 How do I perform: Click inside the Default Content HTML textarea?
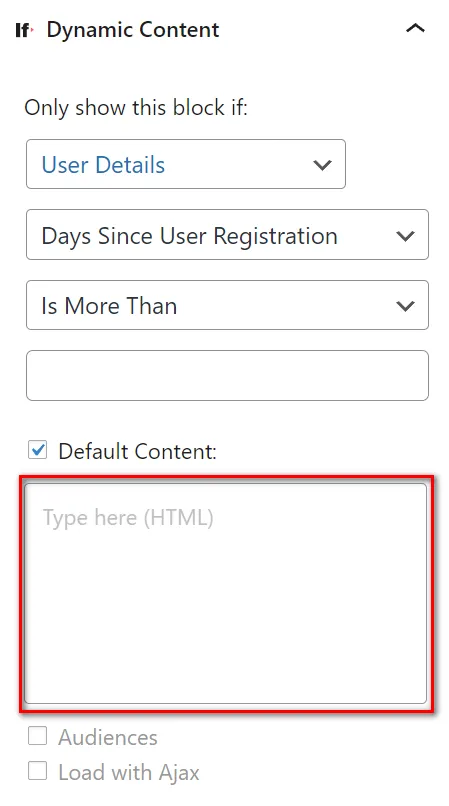point(226,593)
